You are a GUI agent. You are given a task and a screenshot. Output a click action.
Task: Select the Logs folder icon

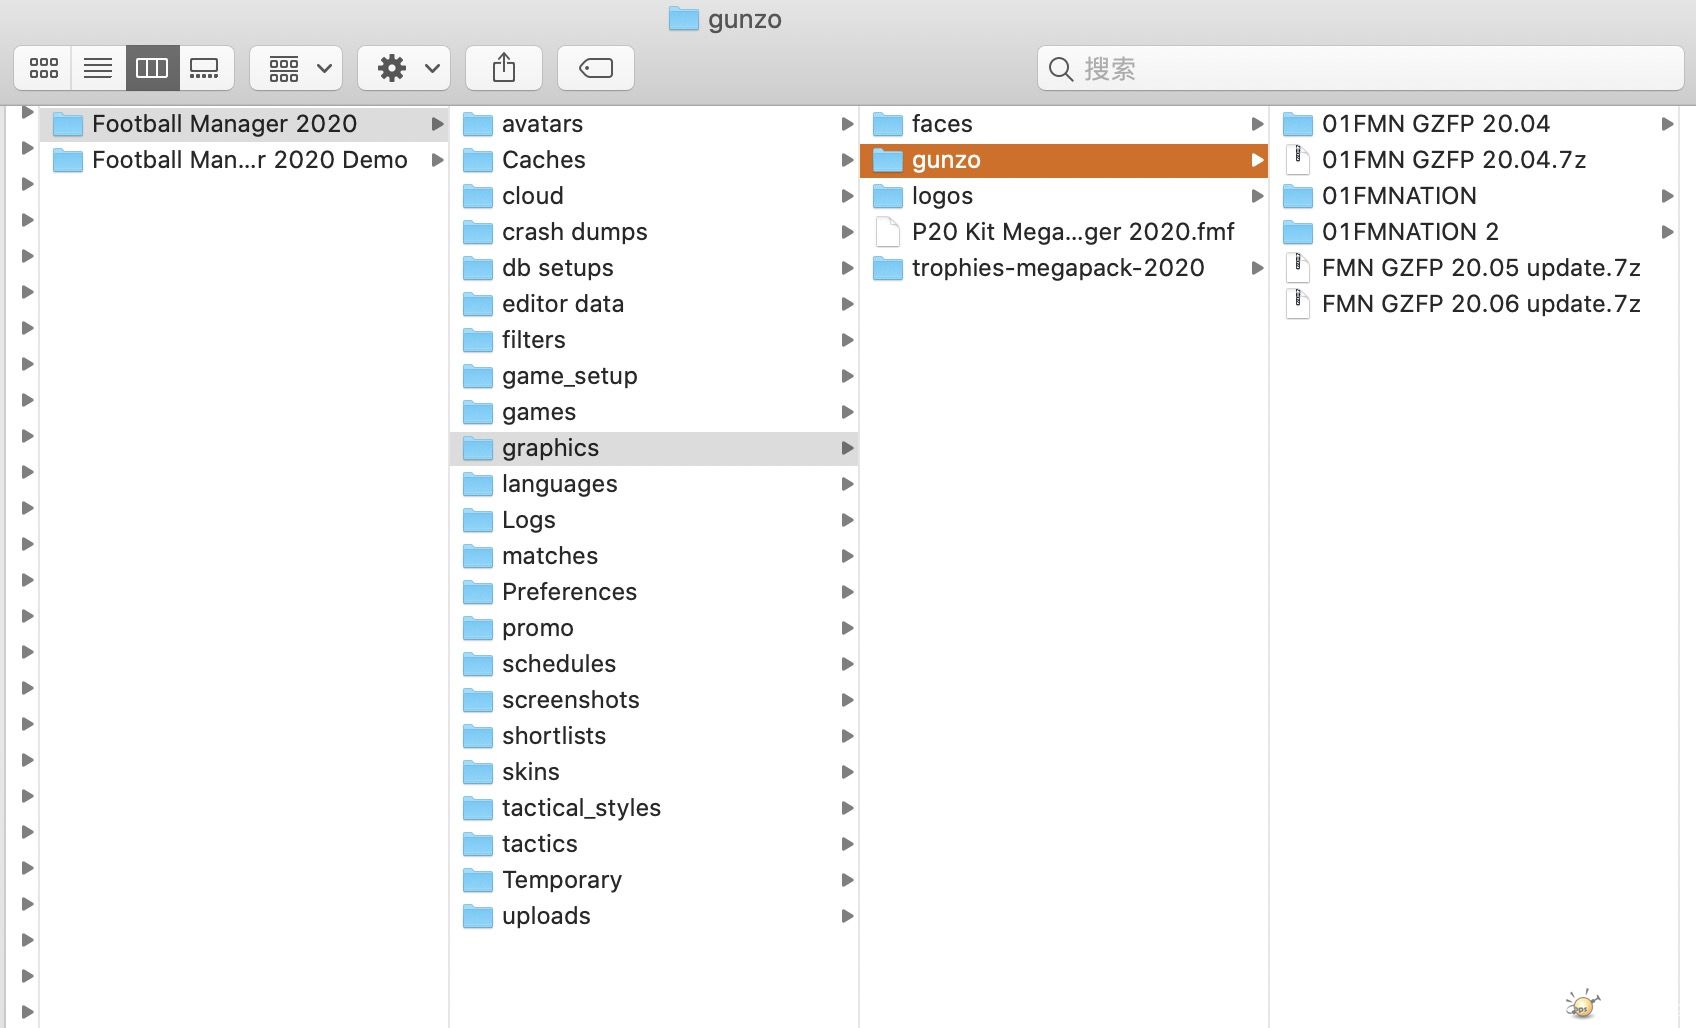pyautogui.click(x=478, y=520)
